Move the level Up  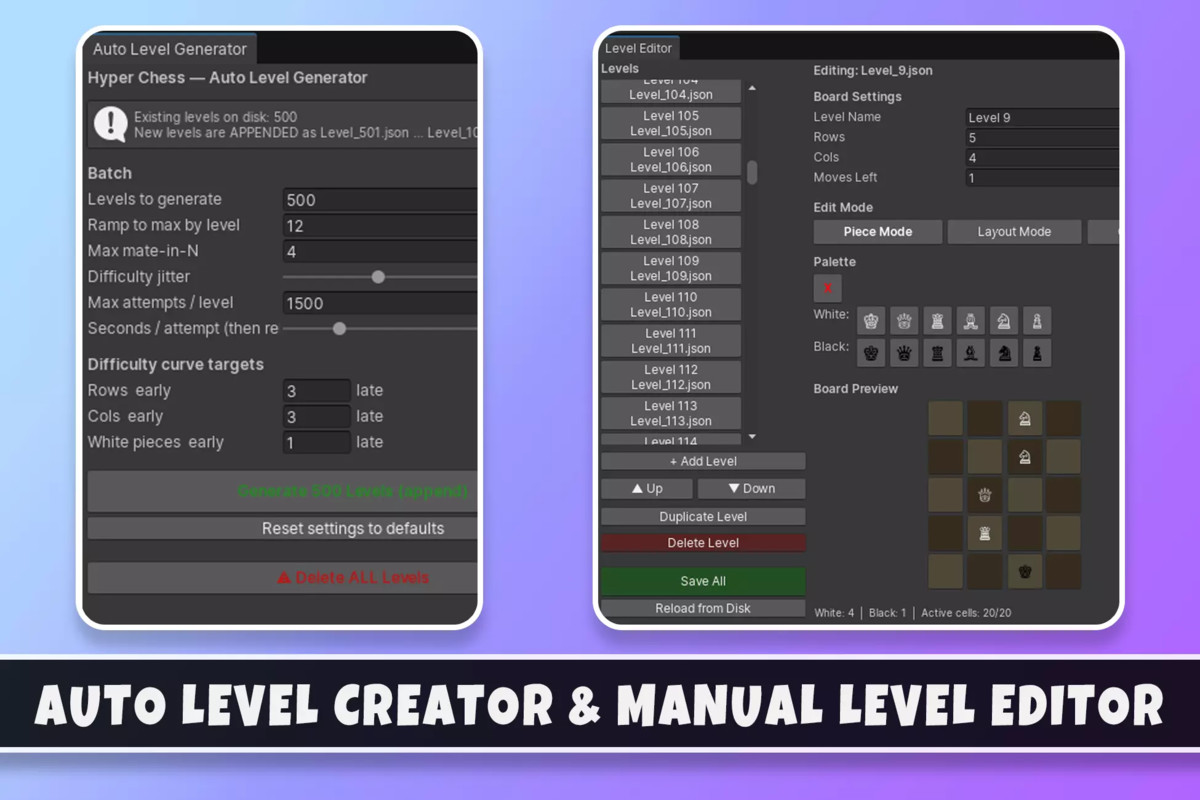[647, 488]
